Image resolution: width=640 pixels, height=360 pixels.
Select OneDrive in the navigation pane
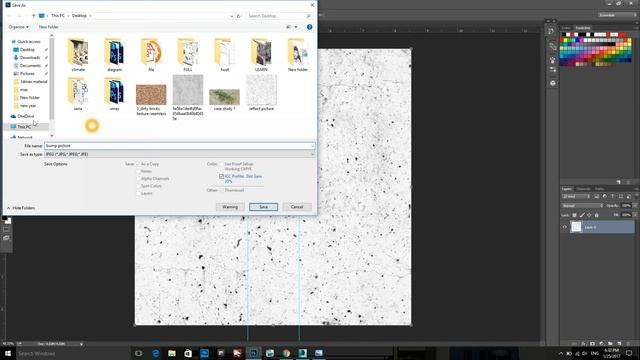pyautogui.click(x=25, y=116)
